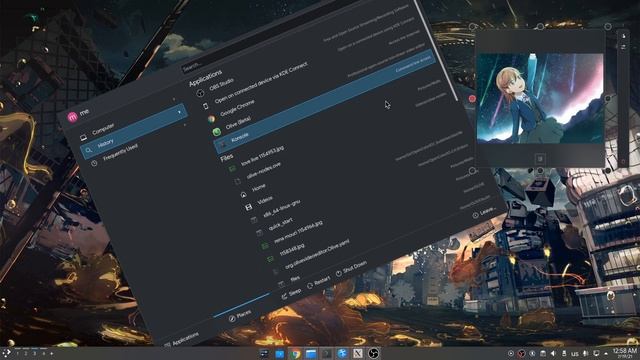The image size is (640, 360).
Task: Click the Konsole terminal taskbar icon
Action: click(327, 353)
